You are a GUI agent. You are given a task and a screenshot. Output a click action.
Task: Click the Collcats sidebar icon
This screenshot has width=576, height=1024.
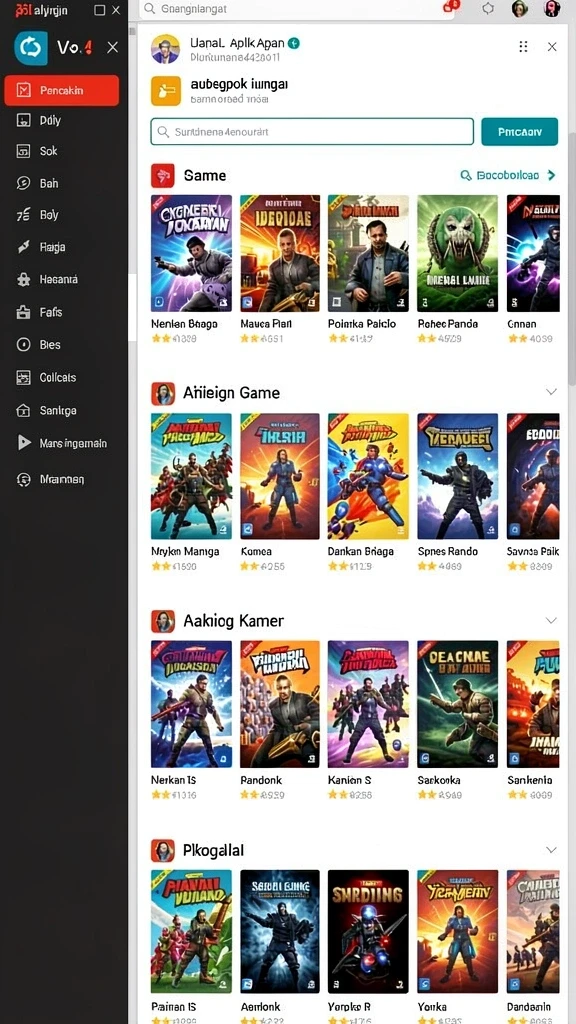24,377
